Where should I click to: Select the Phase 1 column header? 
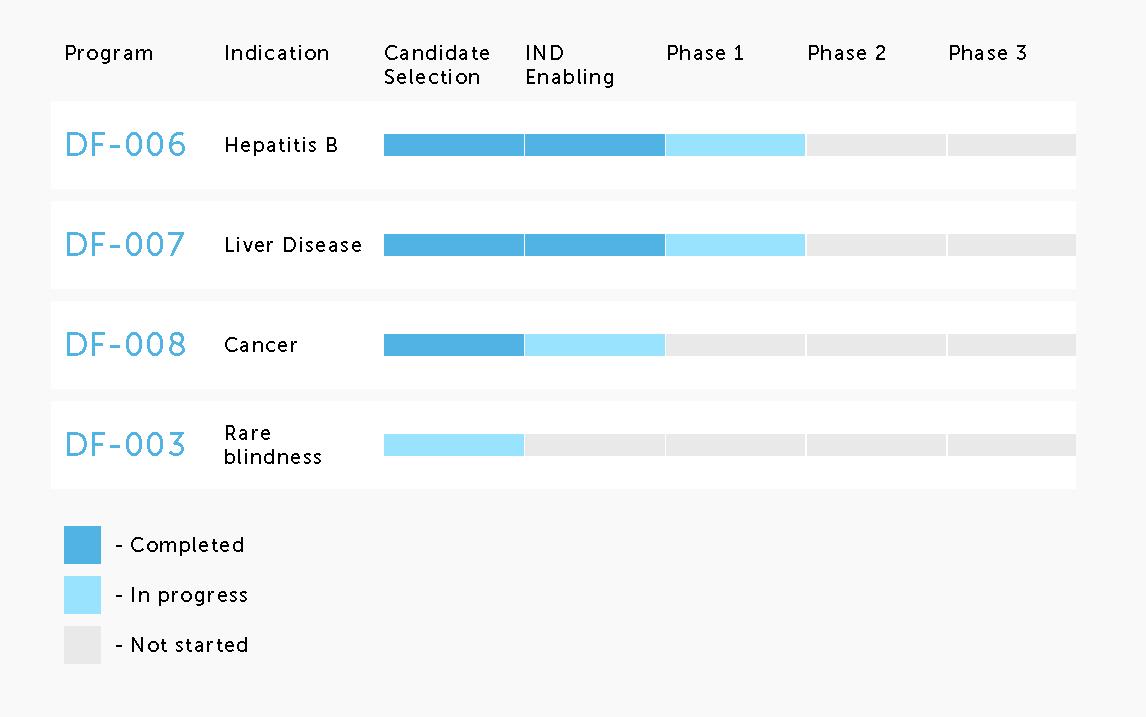705,53
